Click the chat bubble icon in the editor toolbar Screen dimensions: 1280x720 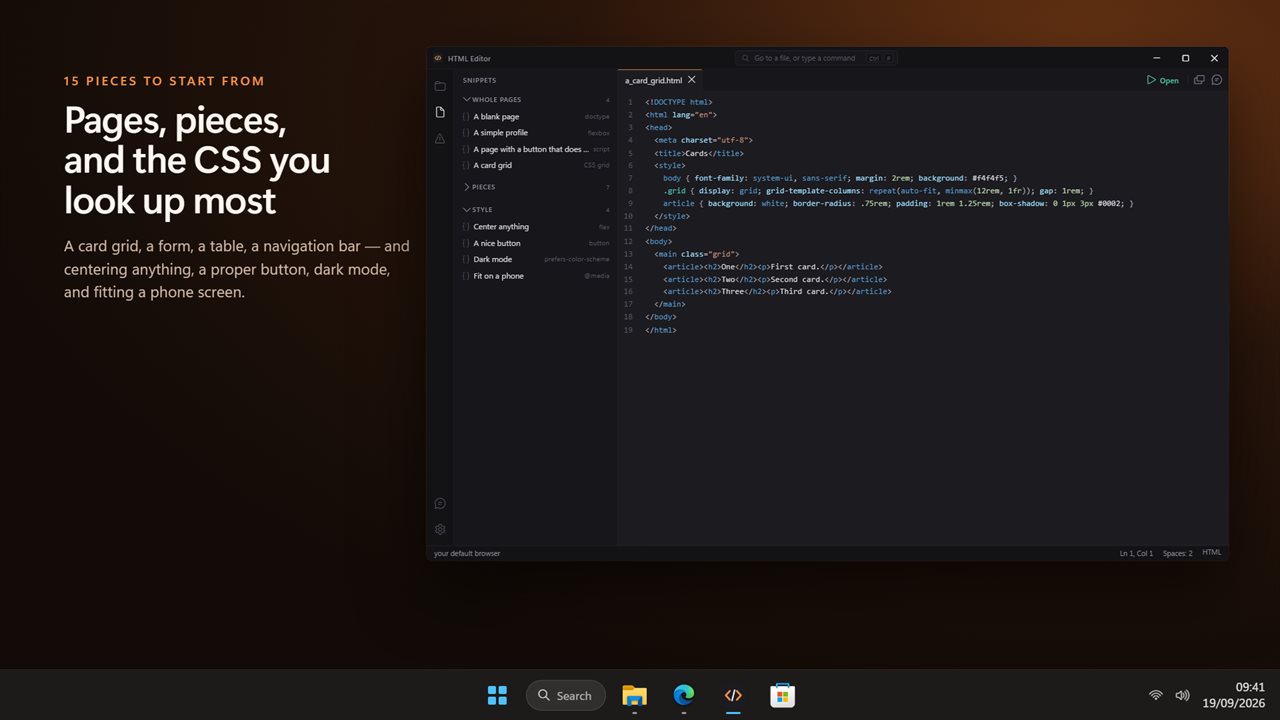coord(1217,80)
